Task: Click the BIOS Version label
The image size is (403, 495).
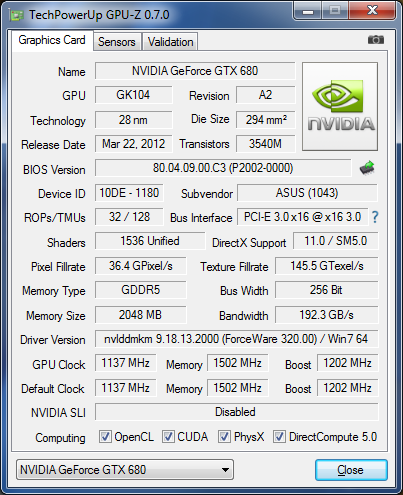Action: [x=54, y=170]
